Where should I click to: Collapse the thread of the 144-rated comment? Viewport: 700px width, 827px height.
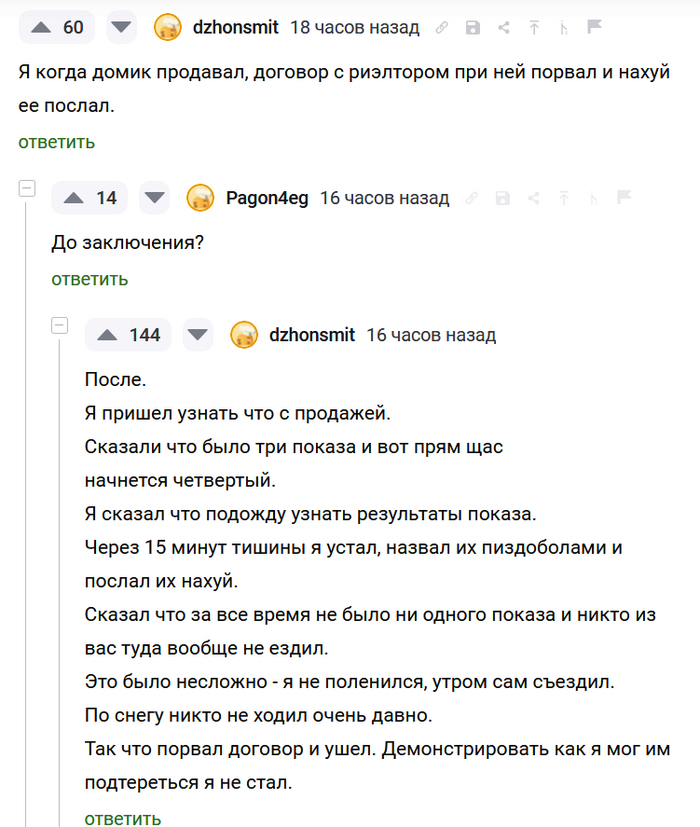click(60, 324)
